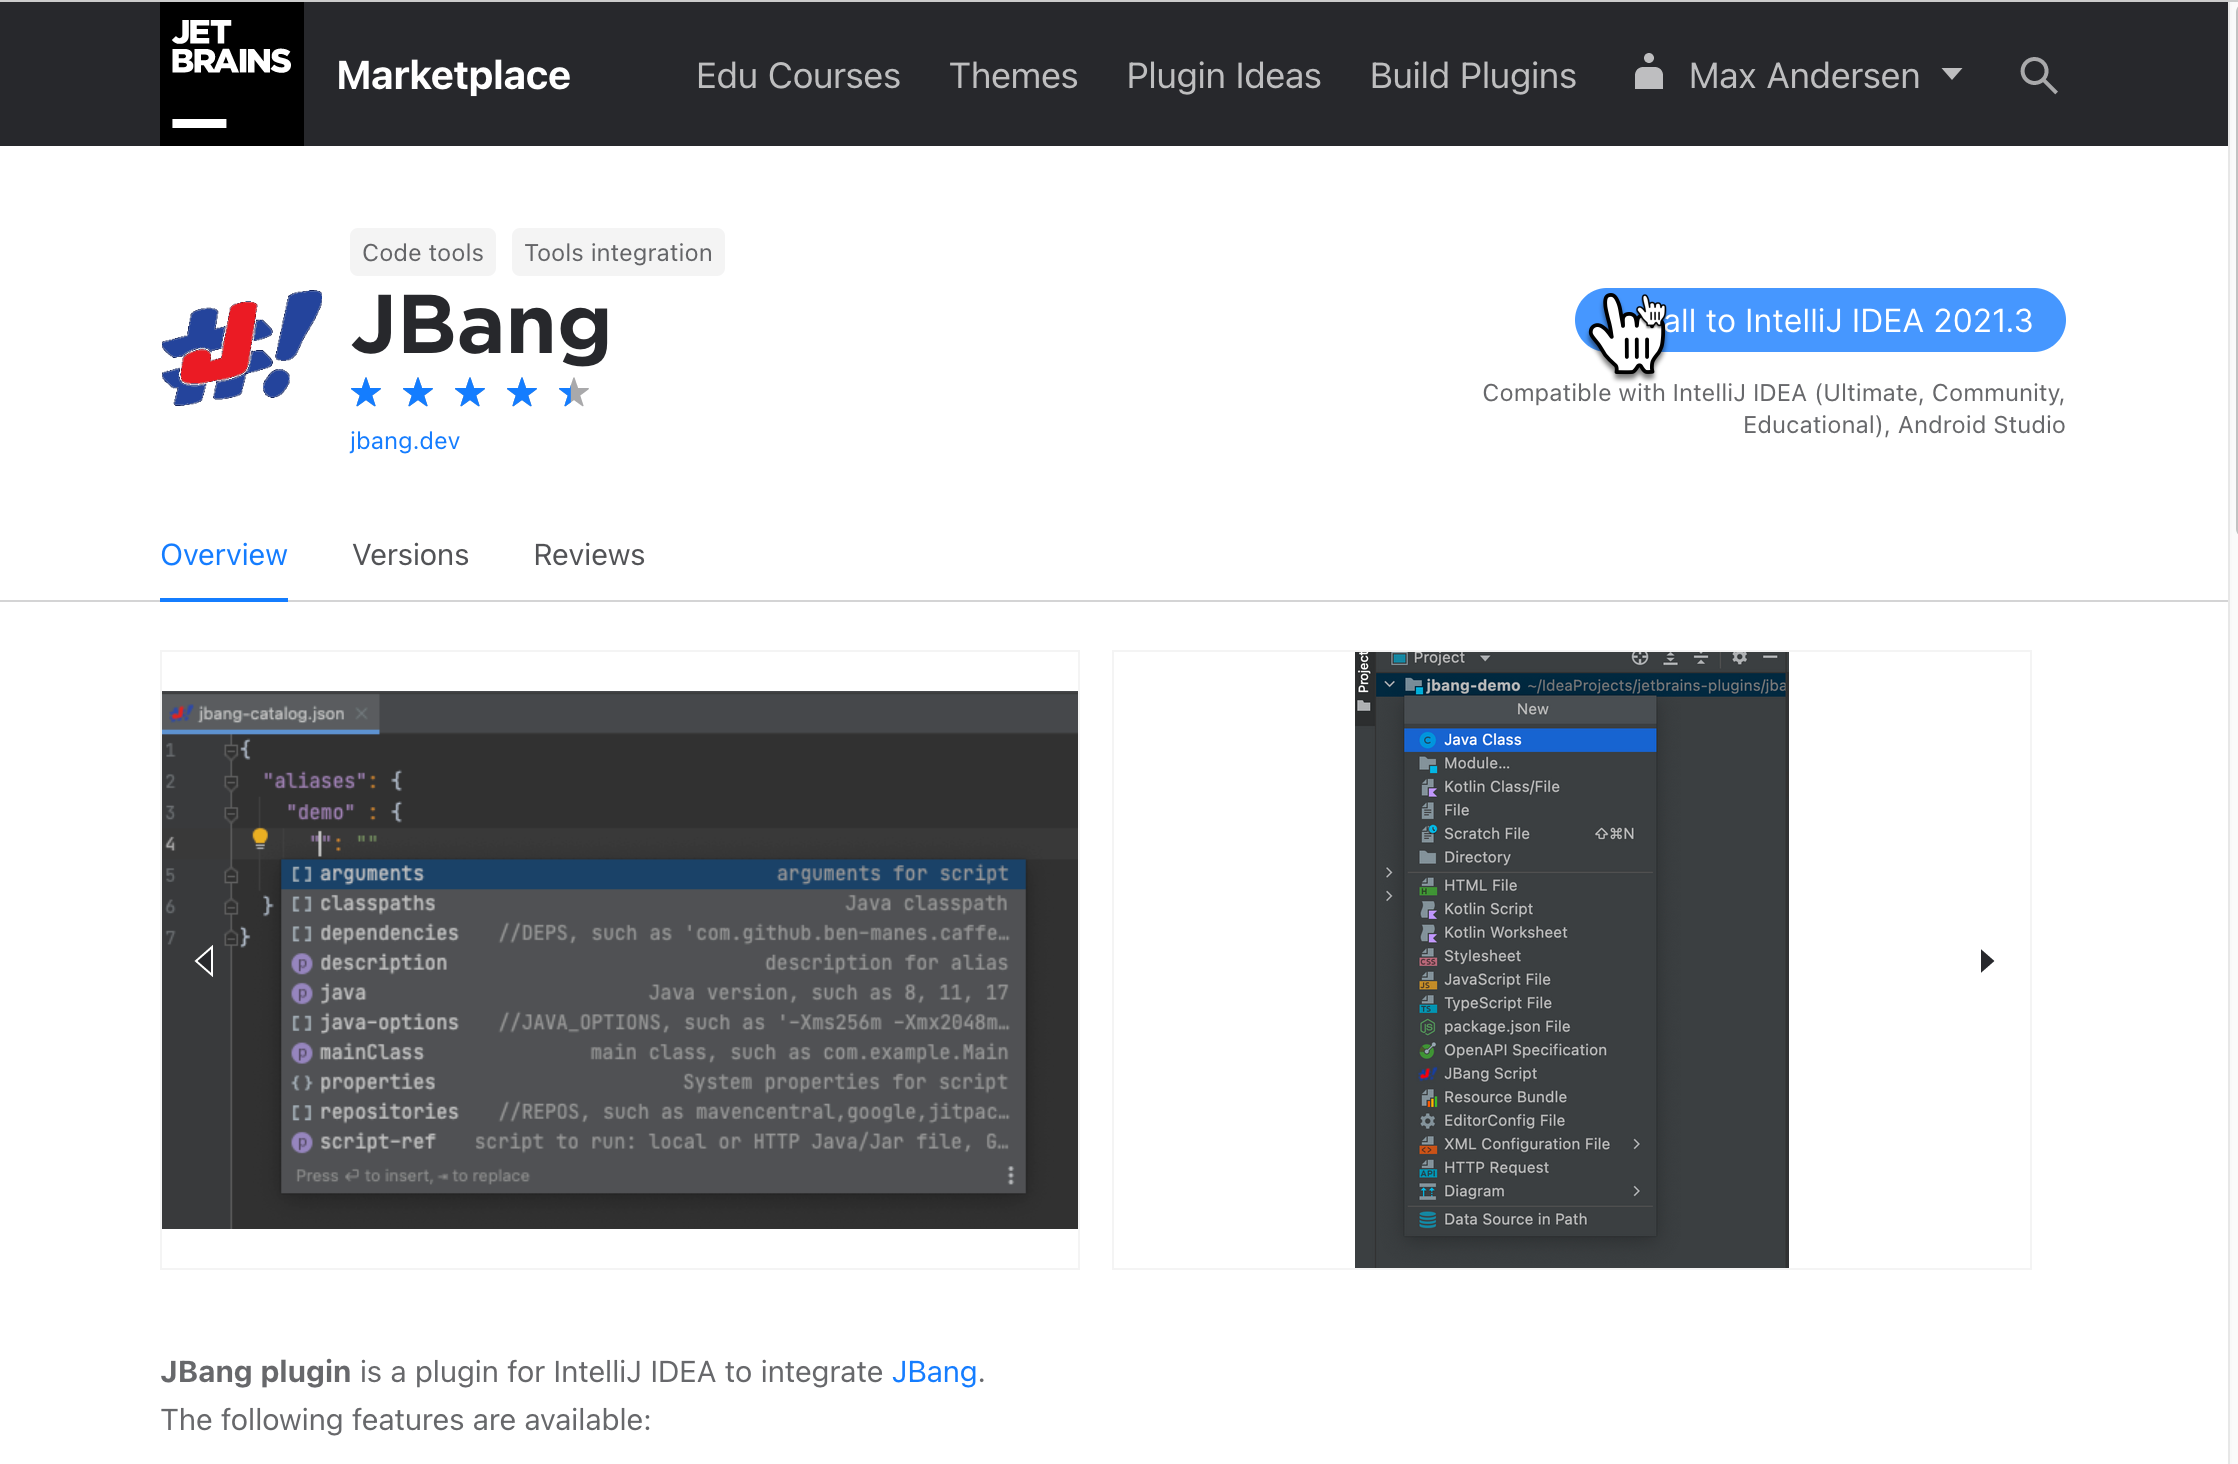Select java-options completion suggestion

click(654, 1023)
